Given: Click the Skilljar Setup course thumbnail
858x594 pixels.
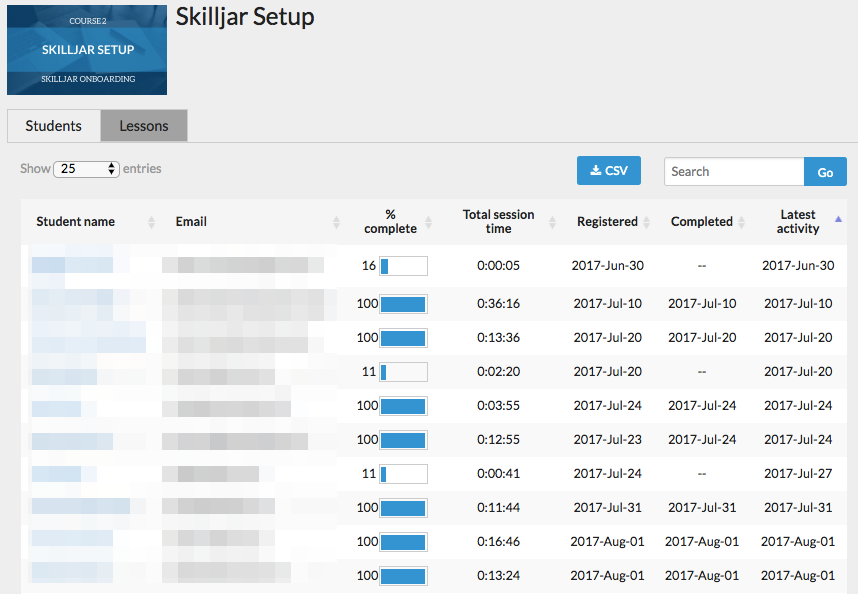Looking at the screenshot, I should click(x=87, y=50).
